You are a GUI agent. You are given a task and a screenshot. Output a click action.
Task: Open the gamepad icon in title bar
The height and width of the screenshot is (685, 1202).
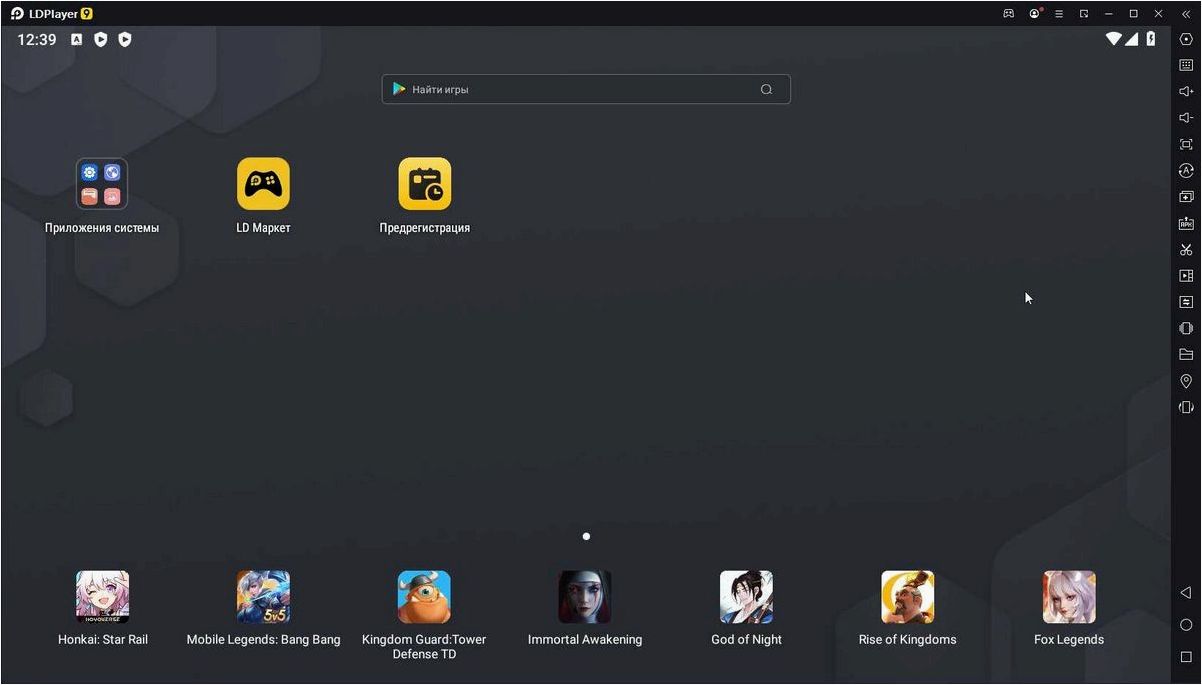tap(1009, 14)
